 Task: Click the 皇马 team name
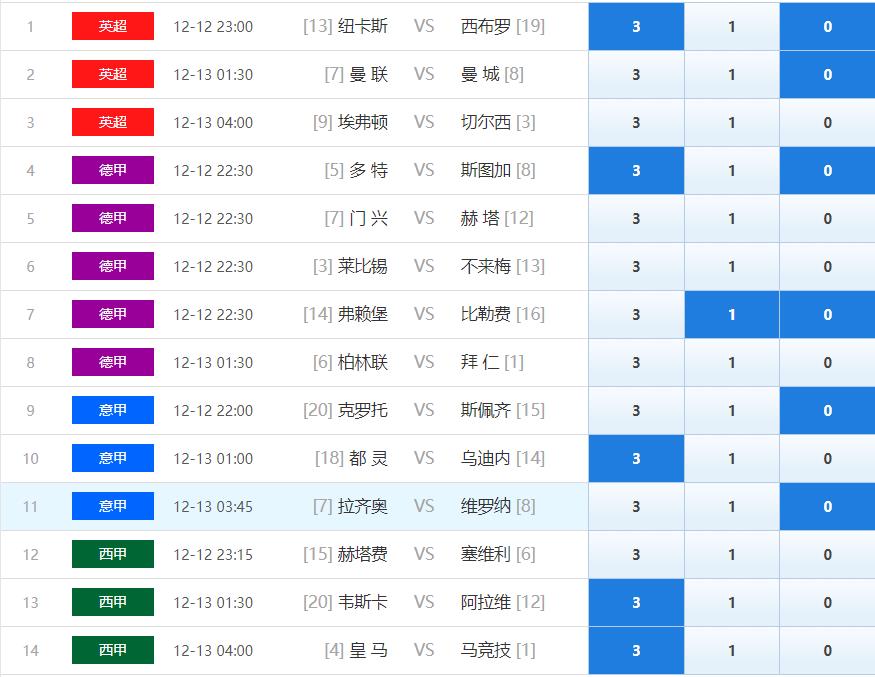coord(368,650)
